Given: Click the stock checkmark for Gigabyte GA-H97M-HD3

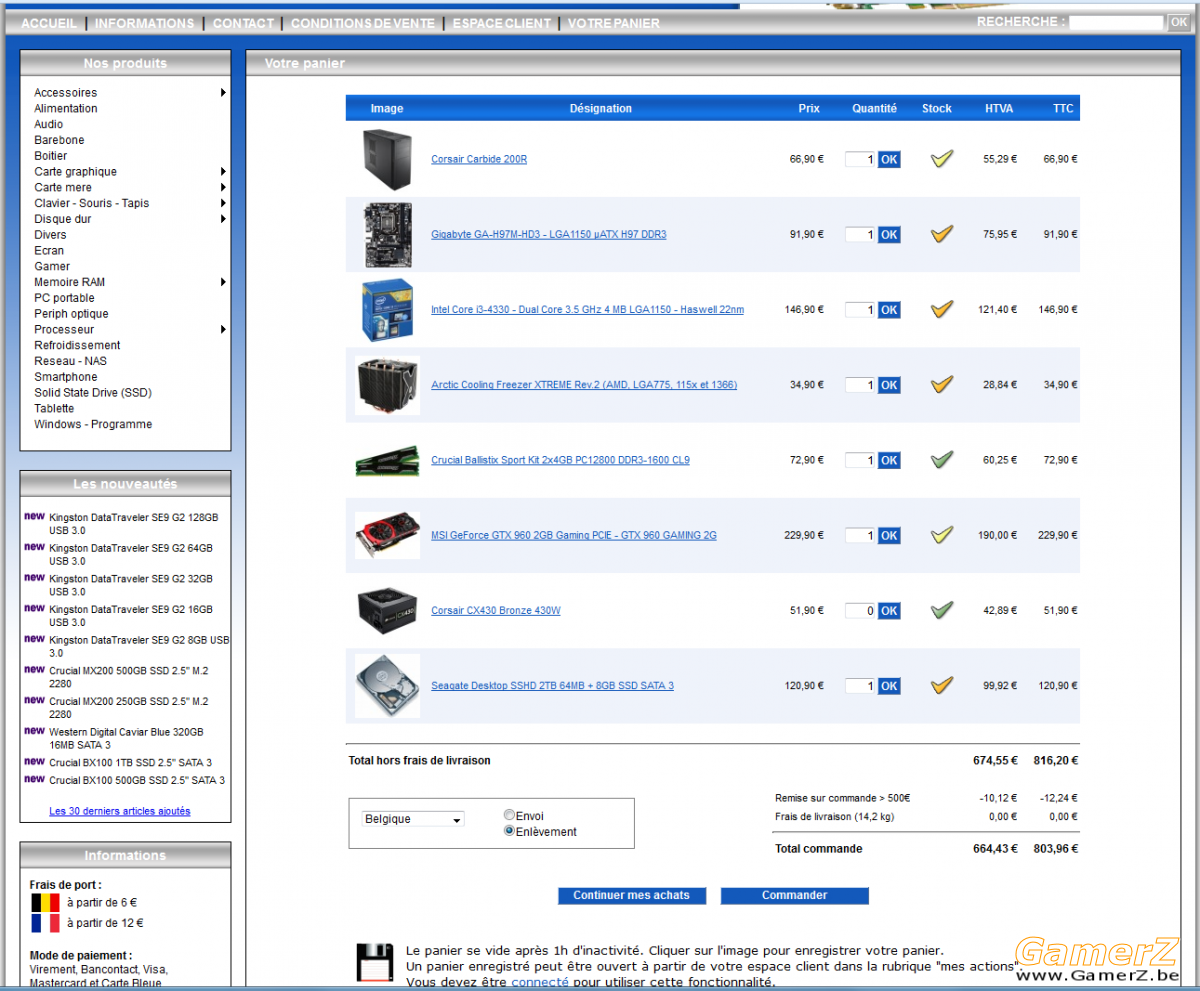Looking at the screenshot, I should point(941,234).
